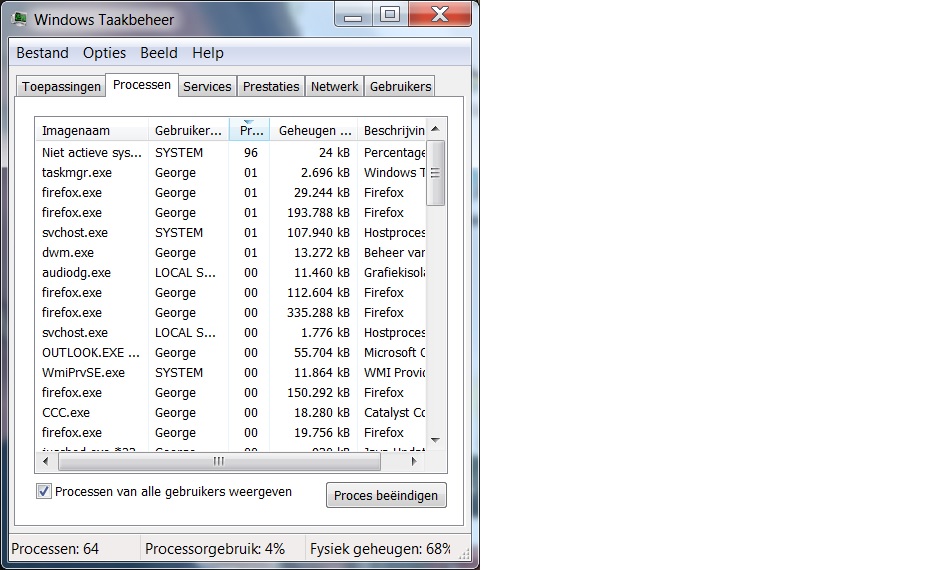Open the Bestand menu

[43, 53]
